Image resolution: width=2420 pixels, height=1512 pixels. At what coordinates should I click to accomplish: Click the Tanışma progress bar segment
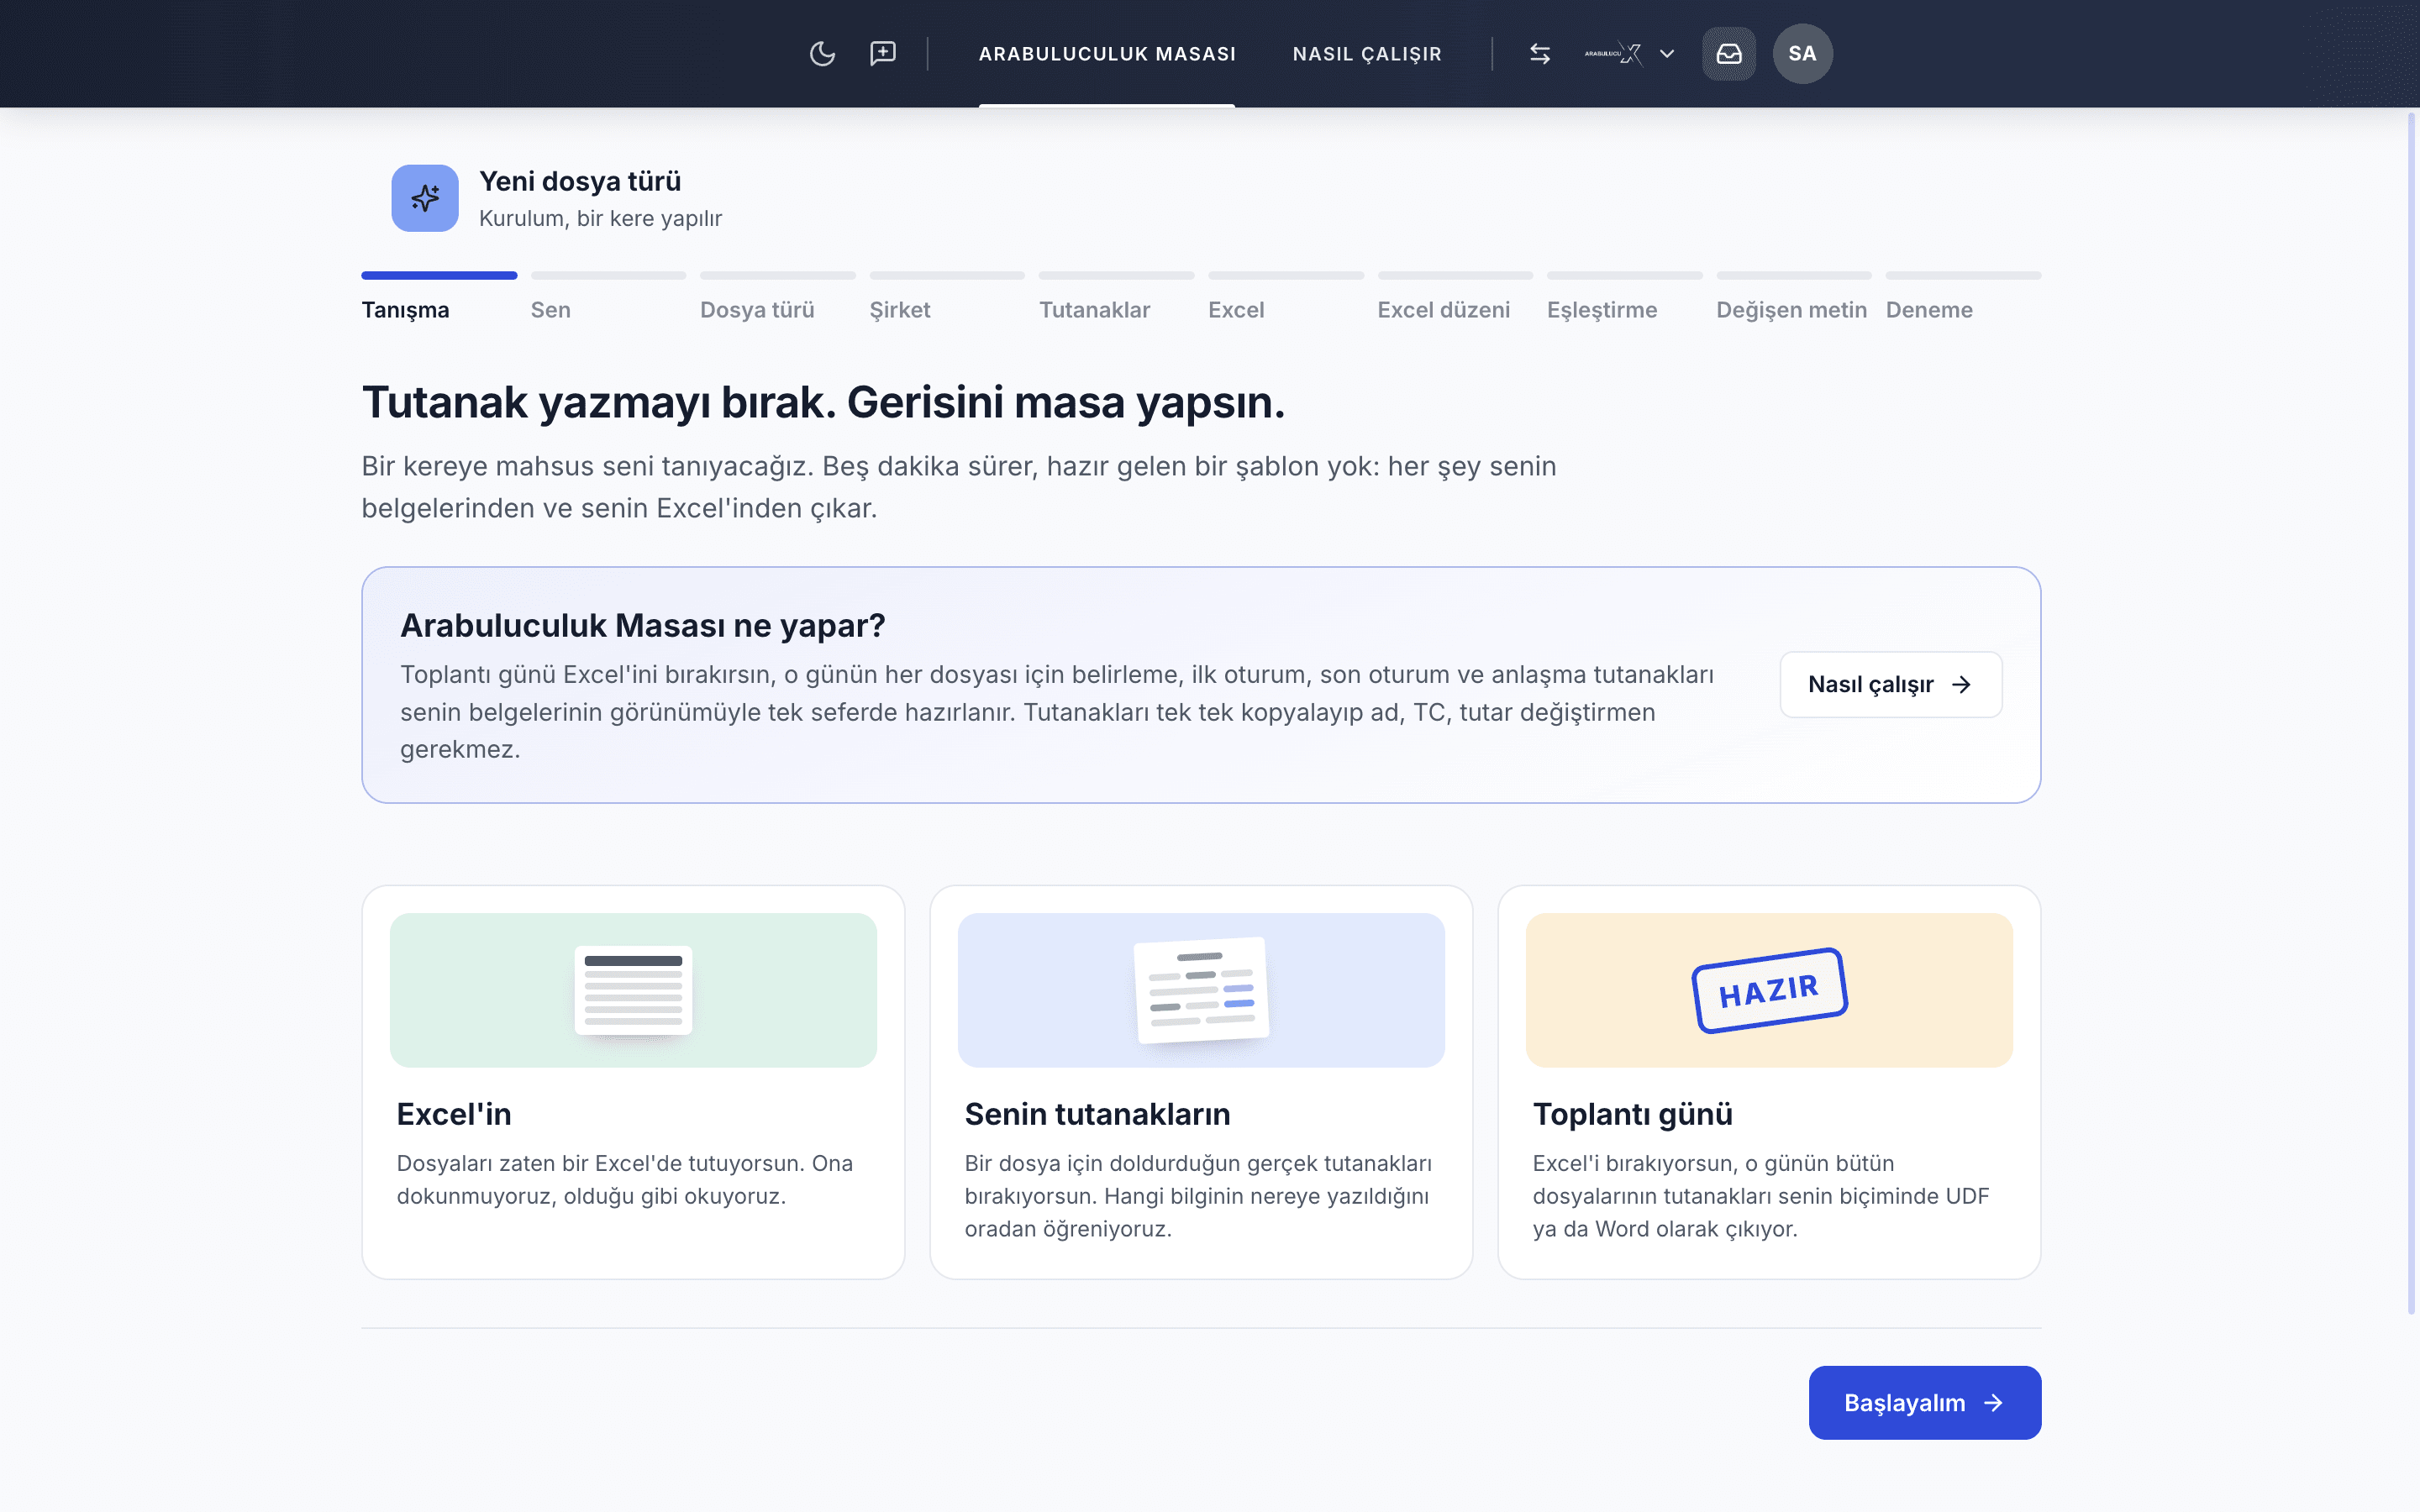[439, 275]
